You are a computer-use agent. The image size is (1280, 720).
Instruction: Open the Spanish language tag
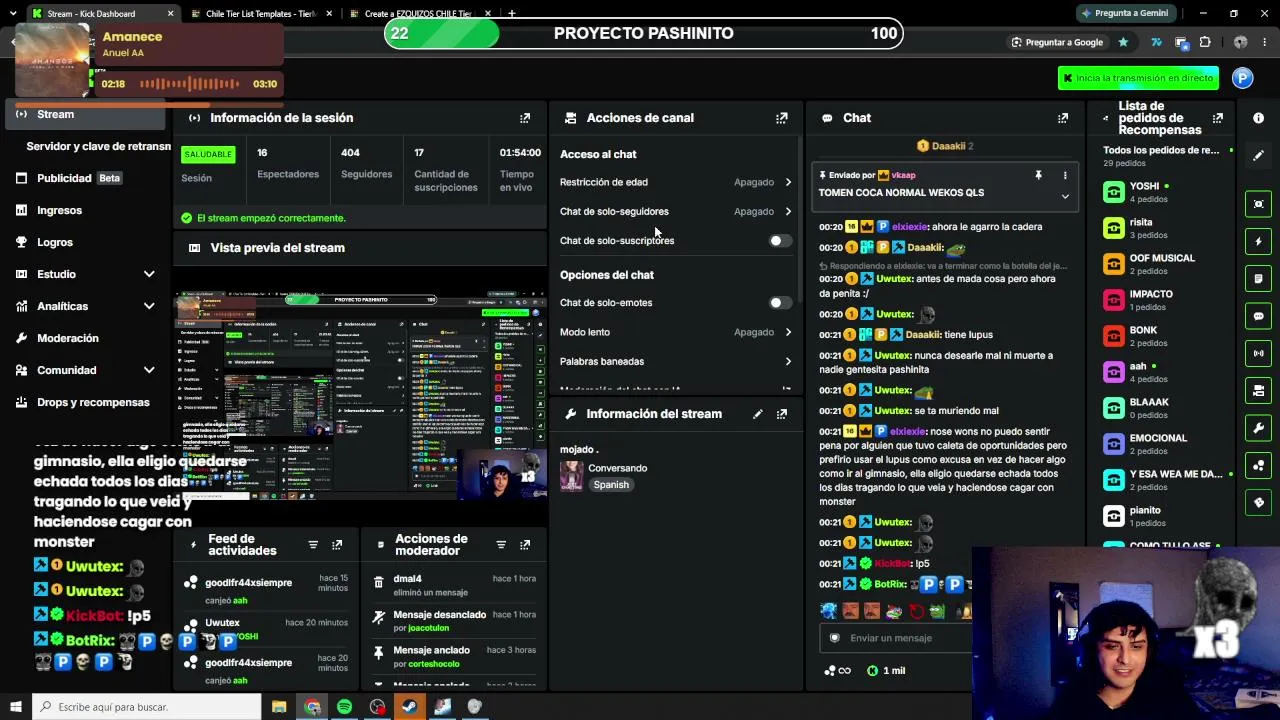point(611,485)
